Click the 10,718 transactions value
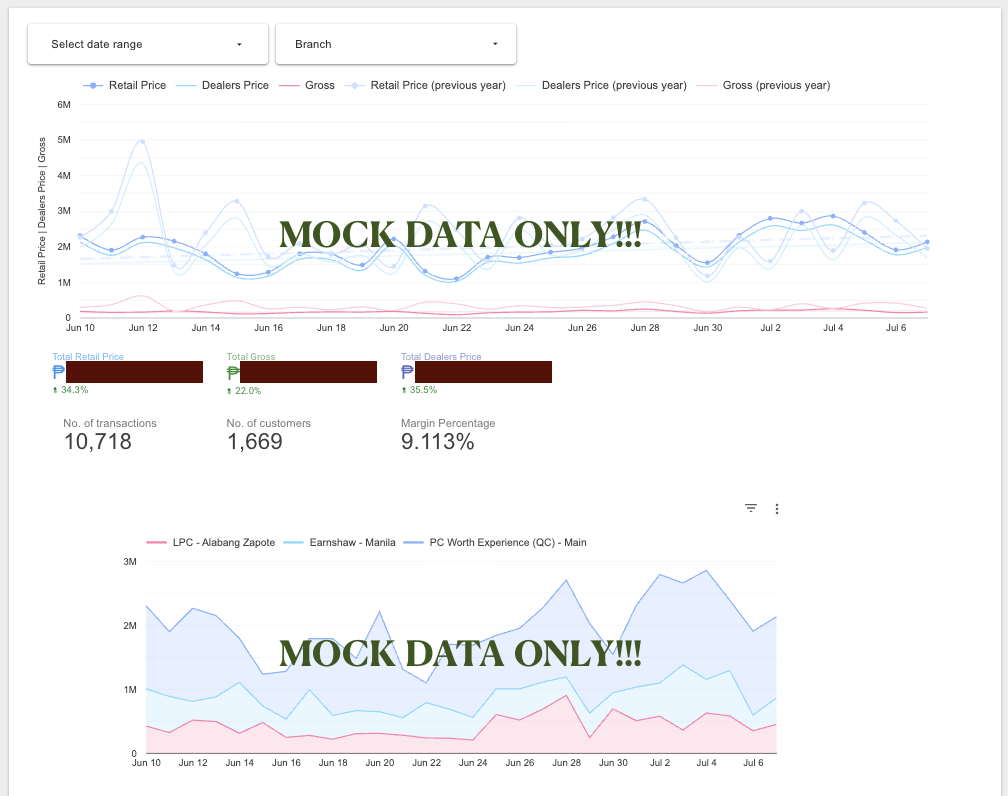Screen dimensions: 1008x796 98,442
